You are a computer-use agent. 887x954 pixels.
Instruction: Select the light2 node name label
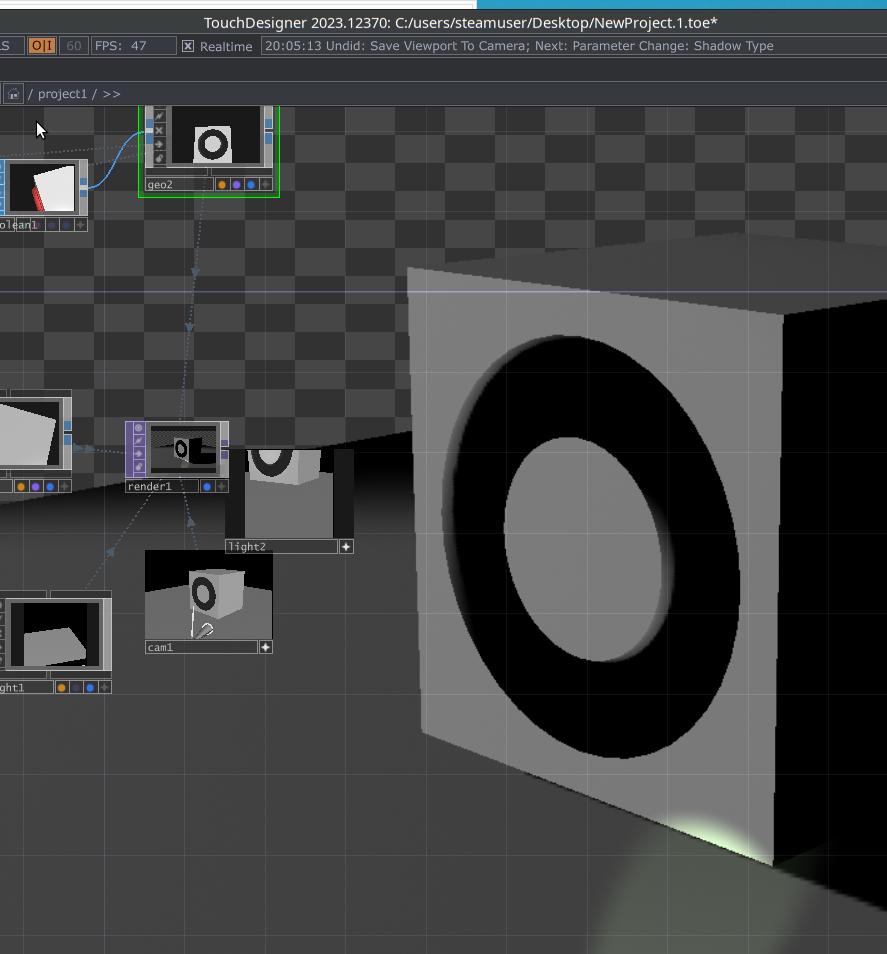click(282, 546)
